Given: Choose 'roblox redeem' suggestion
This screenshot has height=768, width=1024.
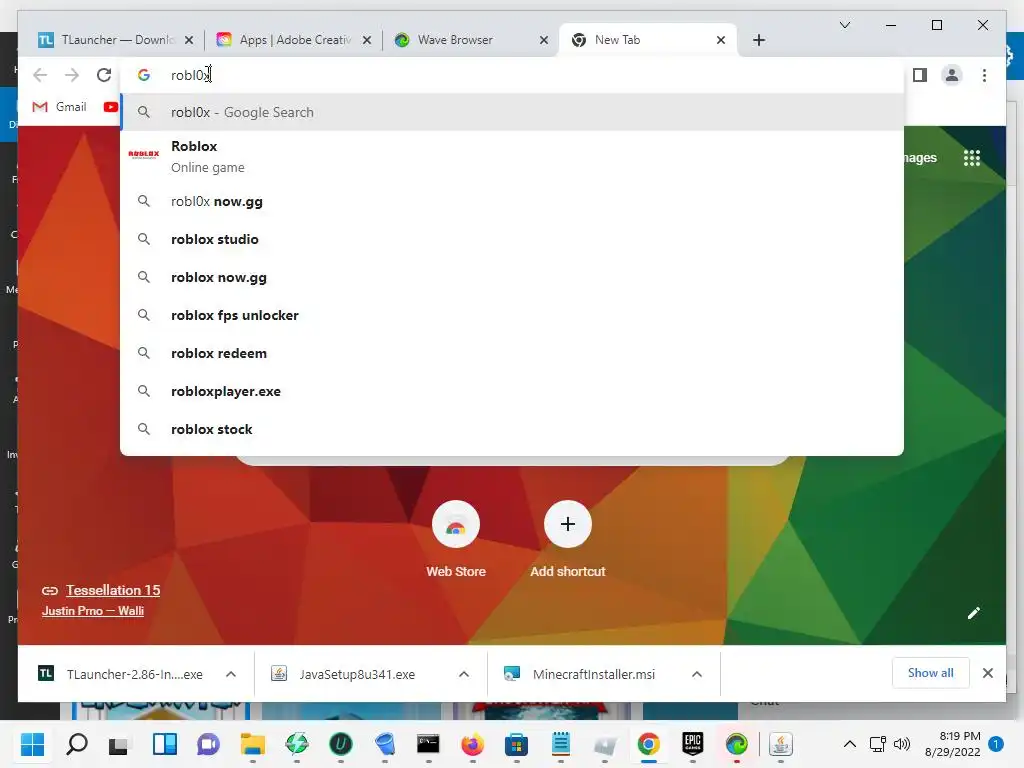Looking at the screenshot, I should 512,353.
